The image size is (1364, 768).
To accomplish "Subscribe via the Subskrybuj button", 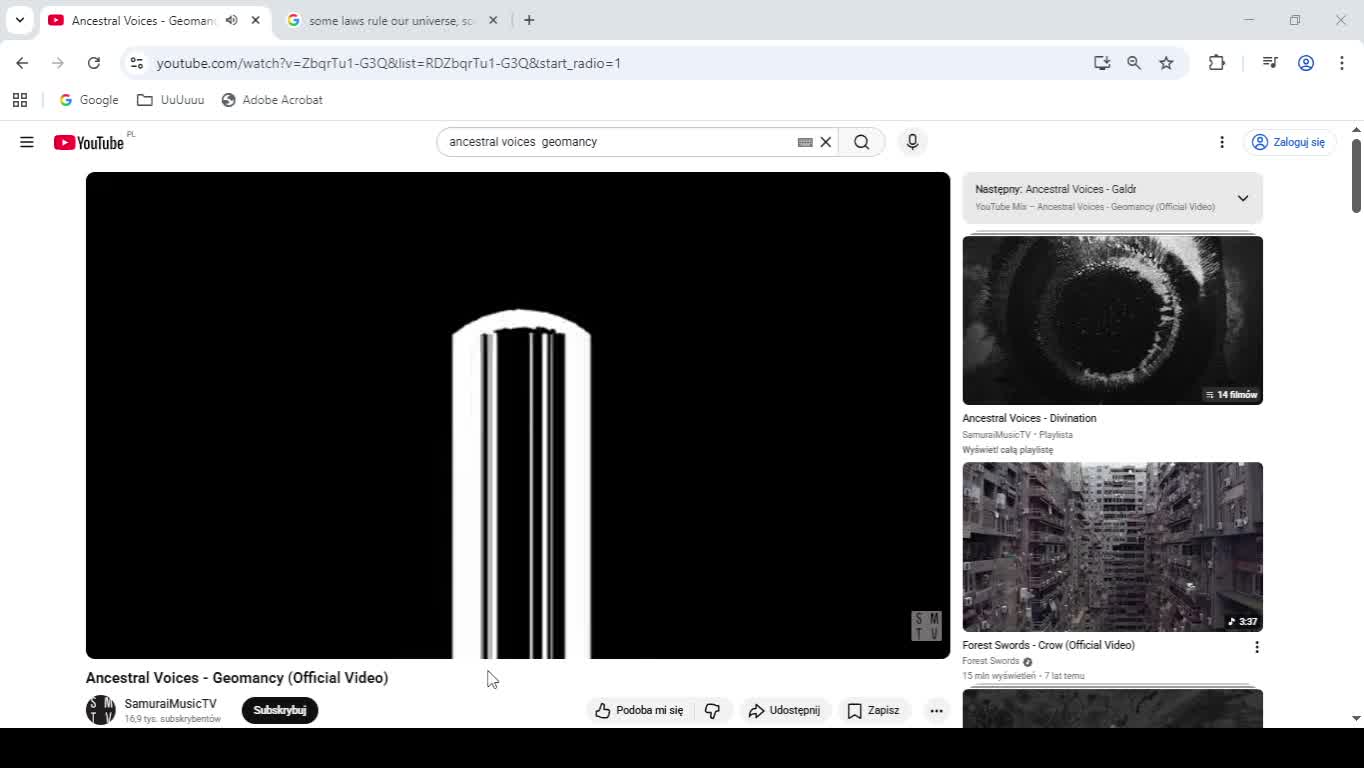I will click(x=280, y=710).
